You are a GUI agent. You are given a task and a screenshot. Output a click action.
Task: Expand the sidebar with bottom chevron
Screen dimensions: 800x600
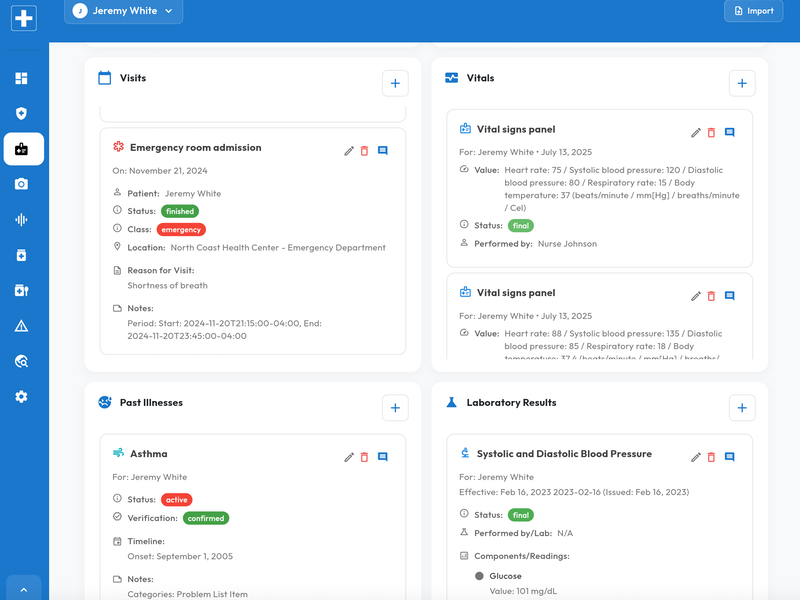(24, 588)
